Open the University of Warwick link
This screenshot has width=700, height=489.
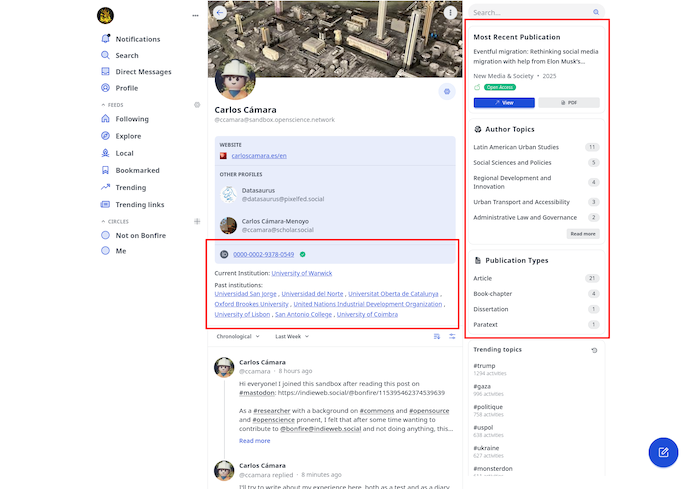[x=302, y=273]
